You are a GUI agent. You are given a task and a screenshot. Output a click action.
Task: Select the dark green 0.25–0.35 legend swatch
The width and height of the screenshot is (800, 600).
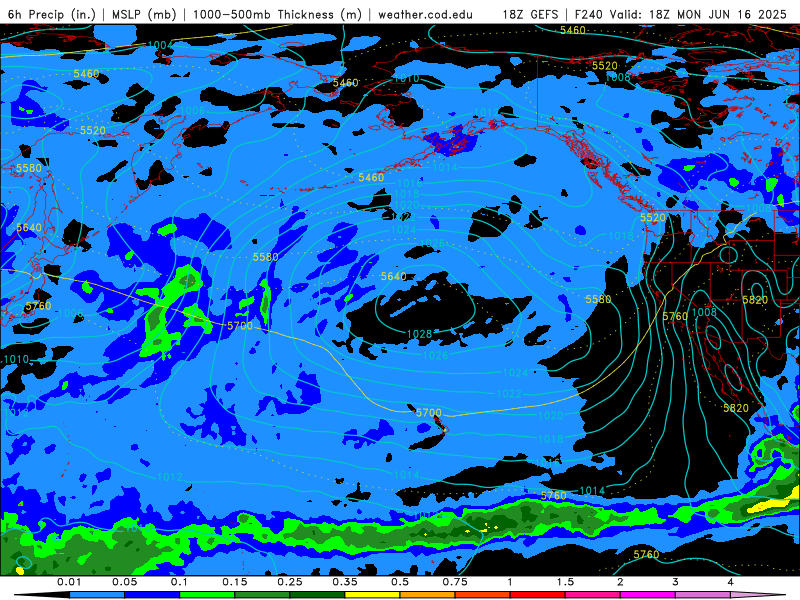tap(317, 595)
